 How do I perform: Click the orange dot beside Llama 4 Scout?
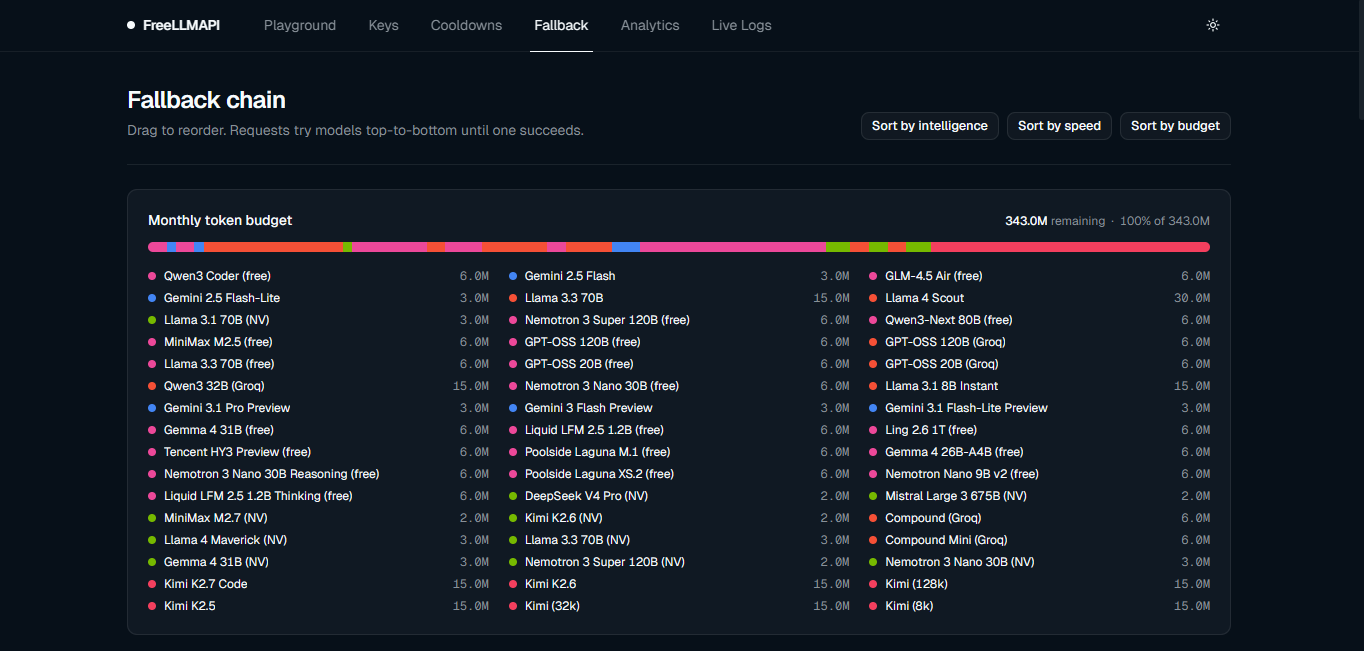click(874, 298)
